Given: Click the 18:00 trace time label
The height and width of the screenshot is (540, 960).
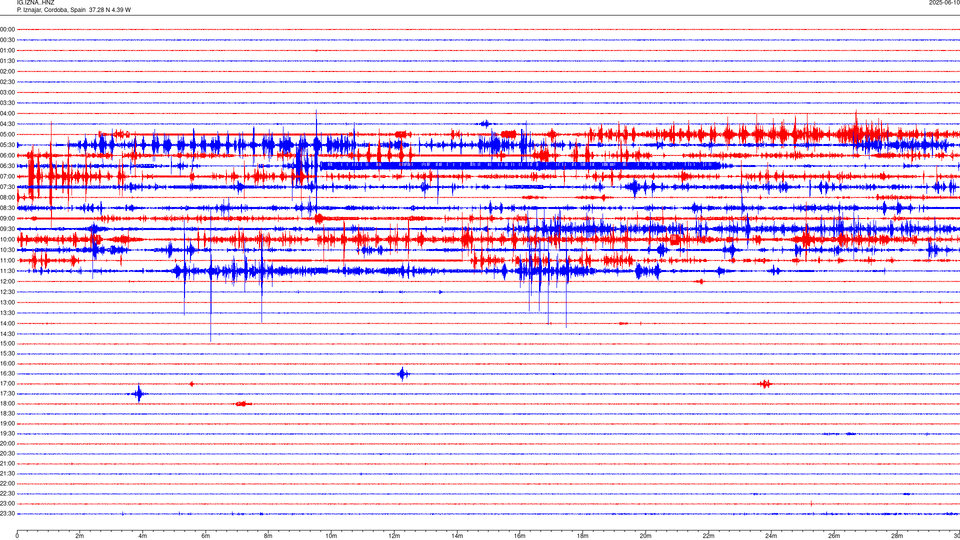Looking at the screenshot, I should (7, 403).
